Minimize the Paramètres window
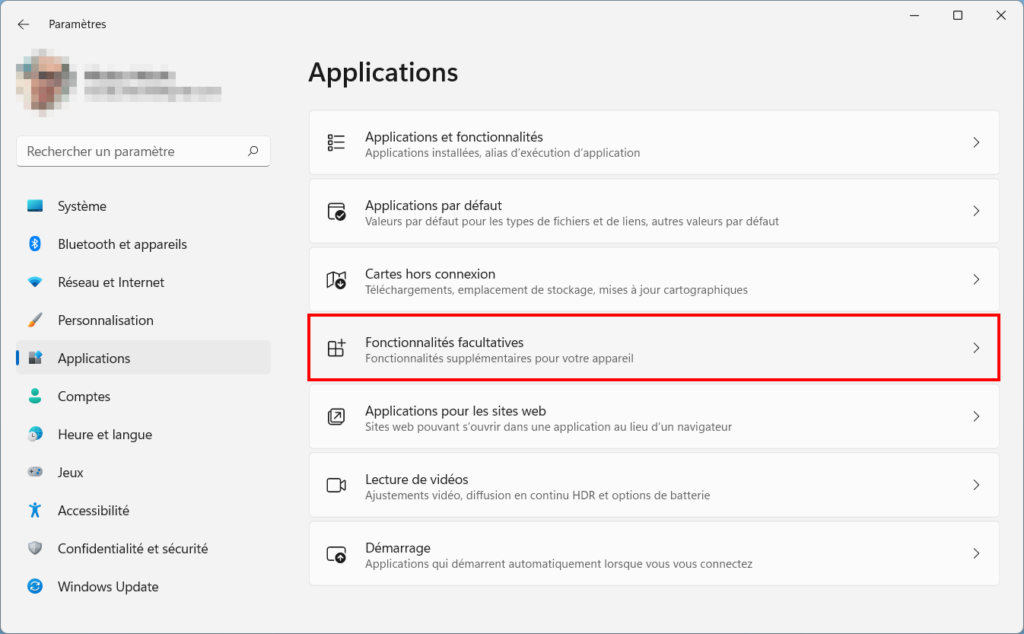 click(x=914, y=15)
